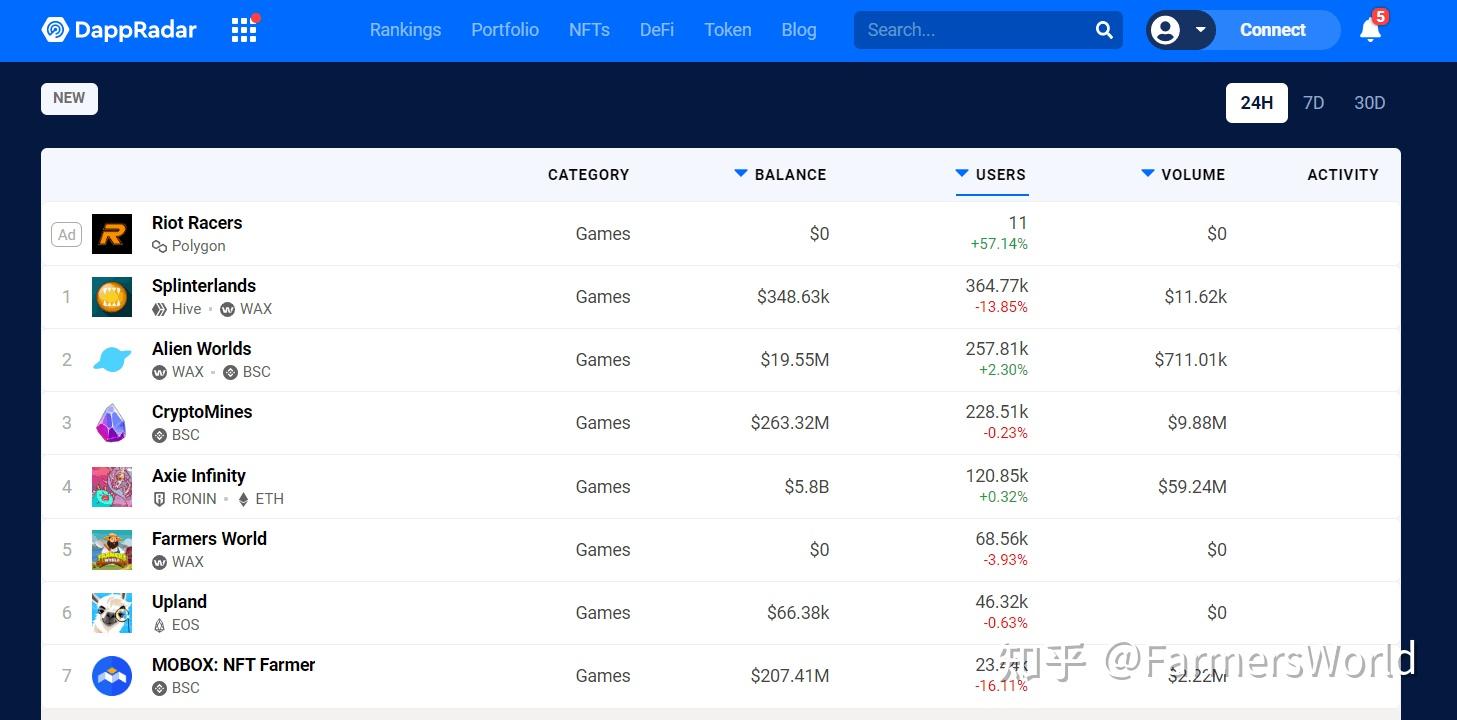Open the apps grid menu icon

[x=244, y=30]
